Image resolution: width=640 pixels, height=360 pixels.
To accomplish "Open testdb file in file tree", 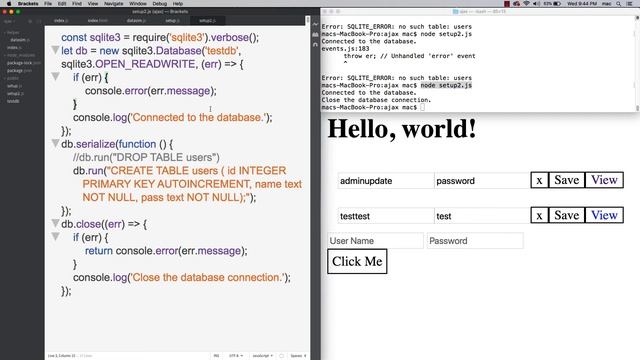I will (x=13, y=101).
